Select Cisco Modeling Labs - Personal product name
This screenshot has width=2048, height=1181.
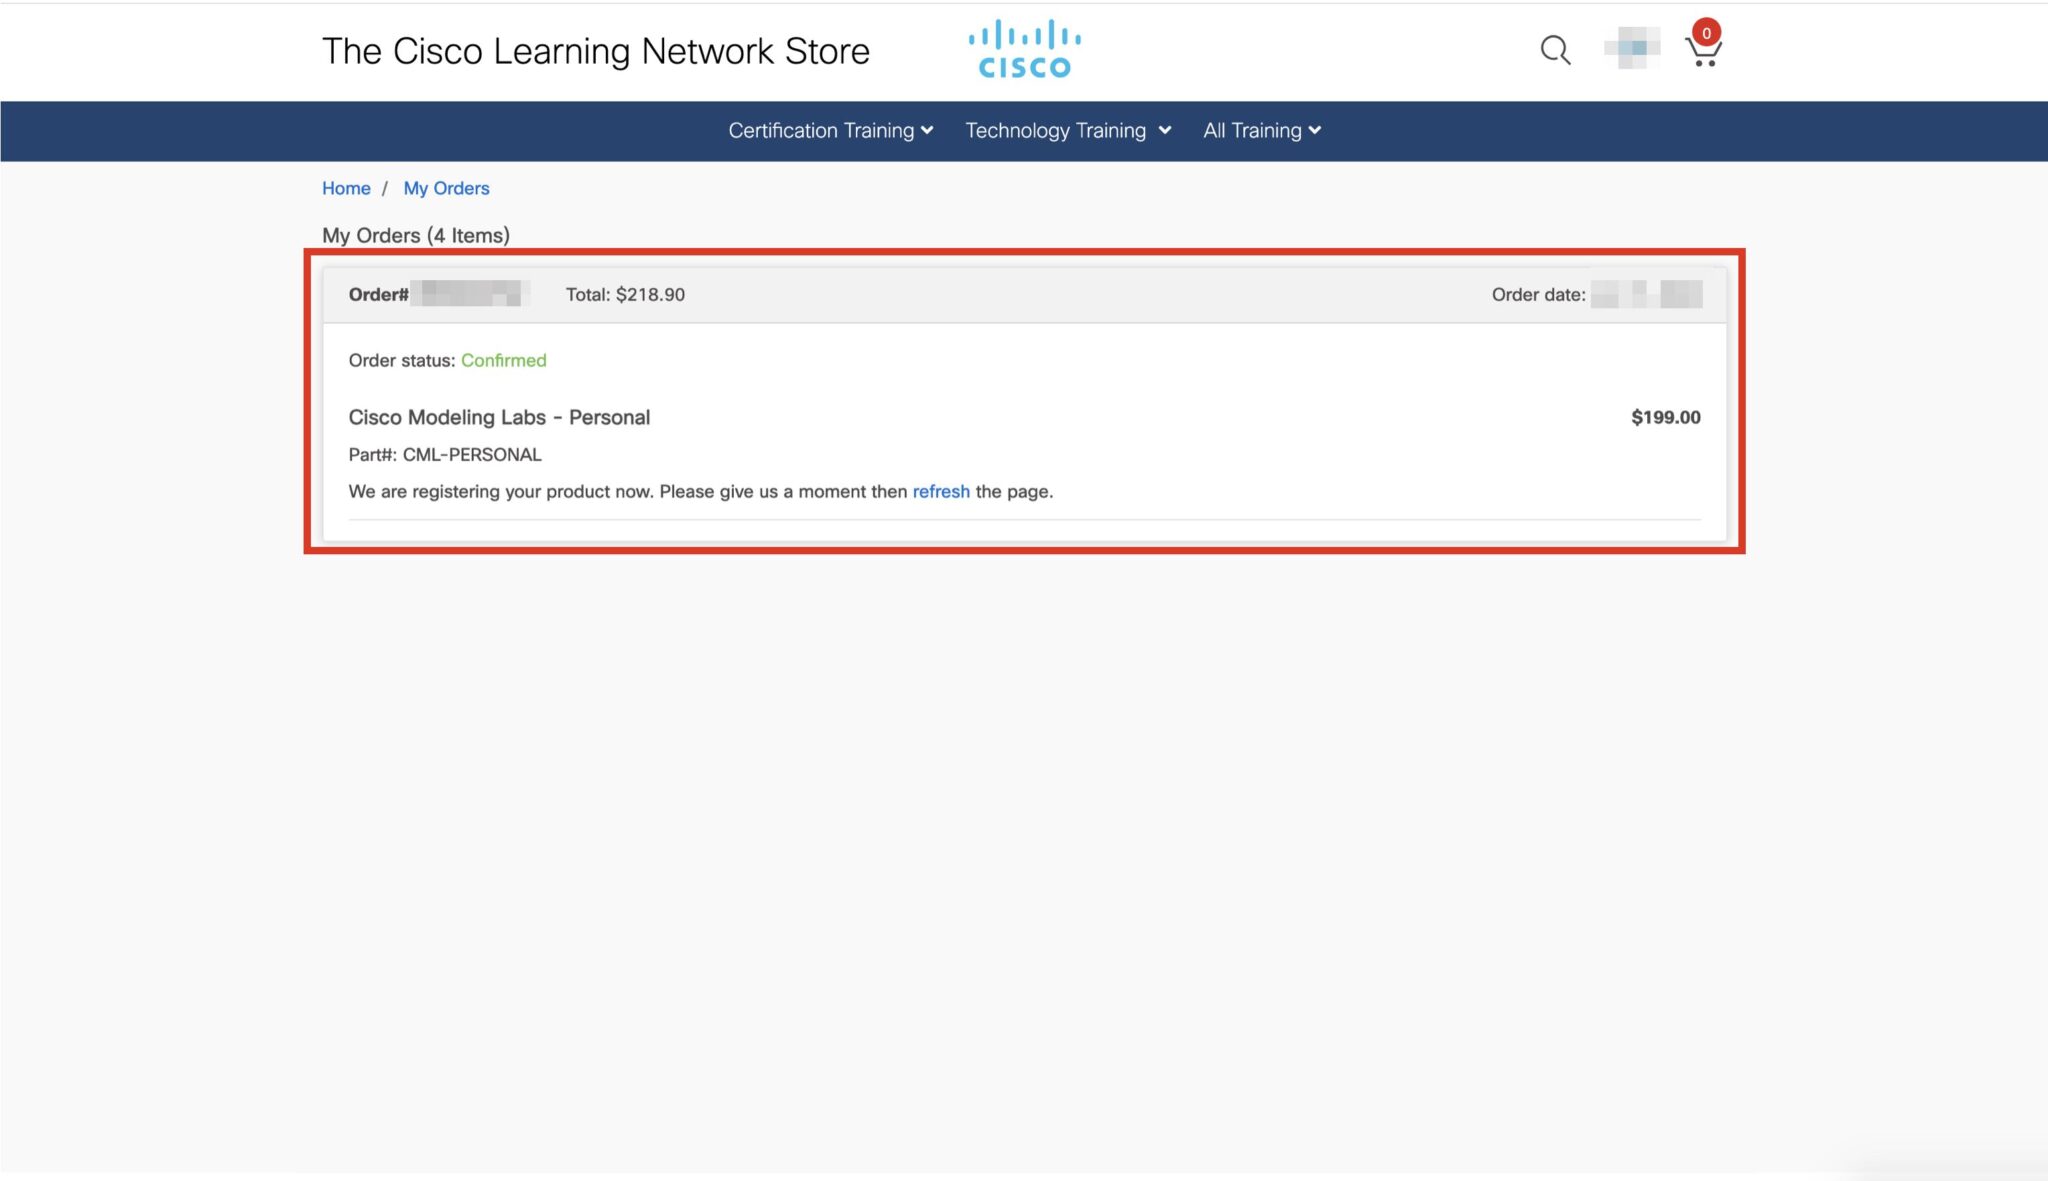499,417
